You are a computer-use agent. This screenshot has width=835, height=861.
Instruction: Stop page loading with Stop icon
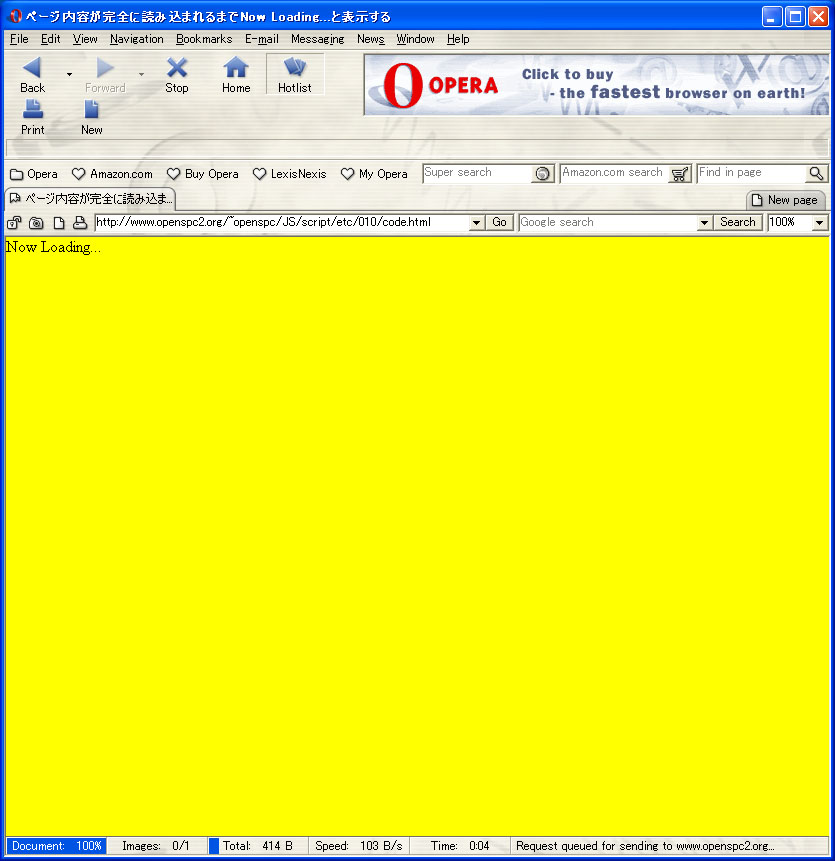click(177, 68)
